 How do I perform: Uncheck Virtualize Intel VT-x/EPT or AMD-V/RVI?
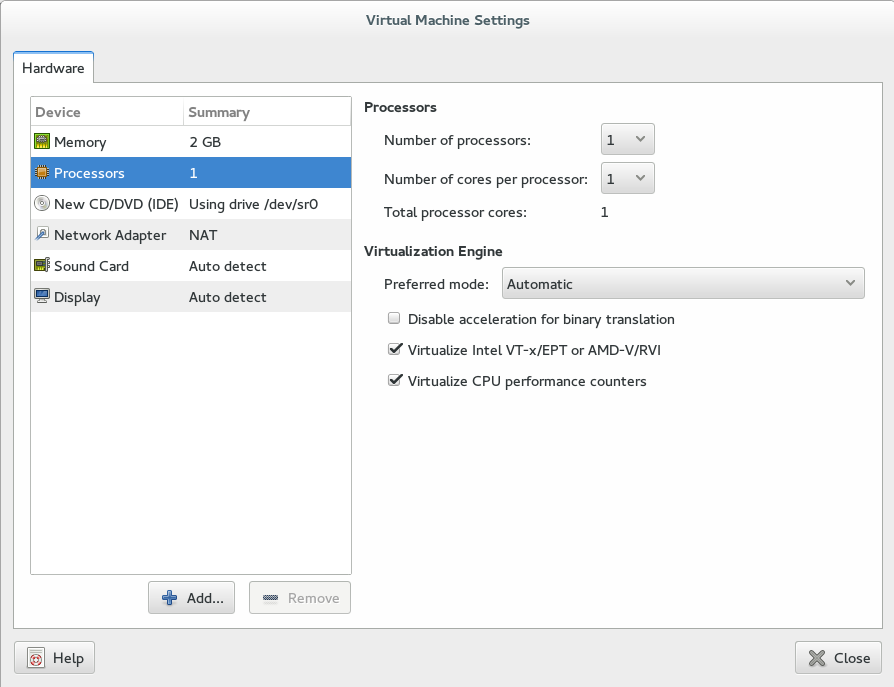point(395,350)
